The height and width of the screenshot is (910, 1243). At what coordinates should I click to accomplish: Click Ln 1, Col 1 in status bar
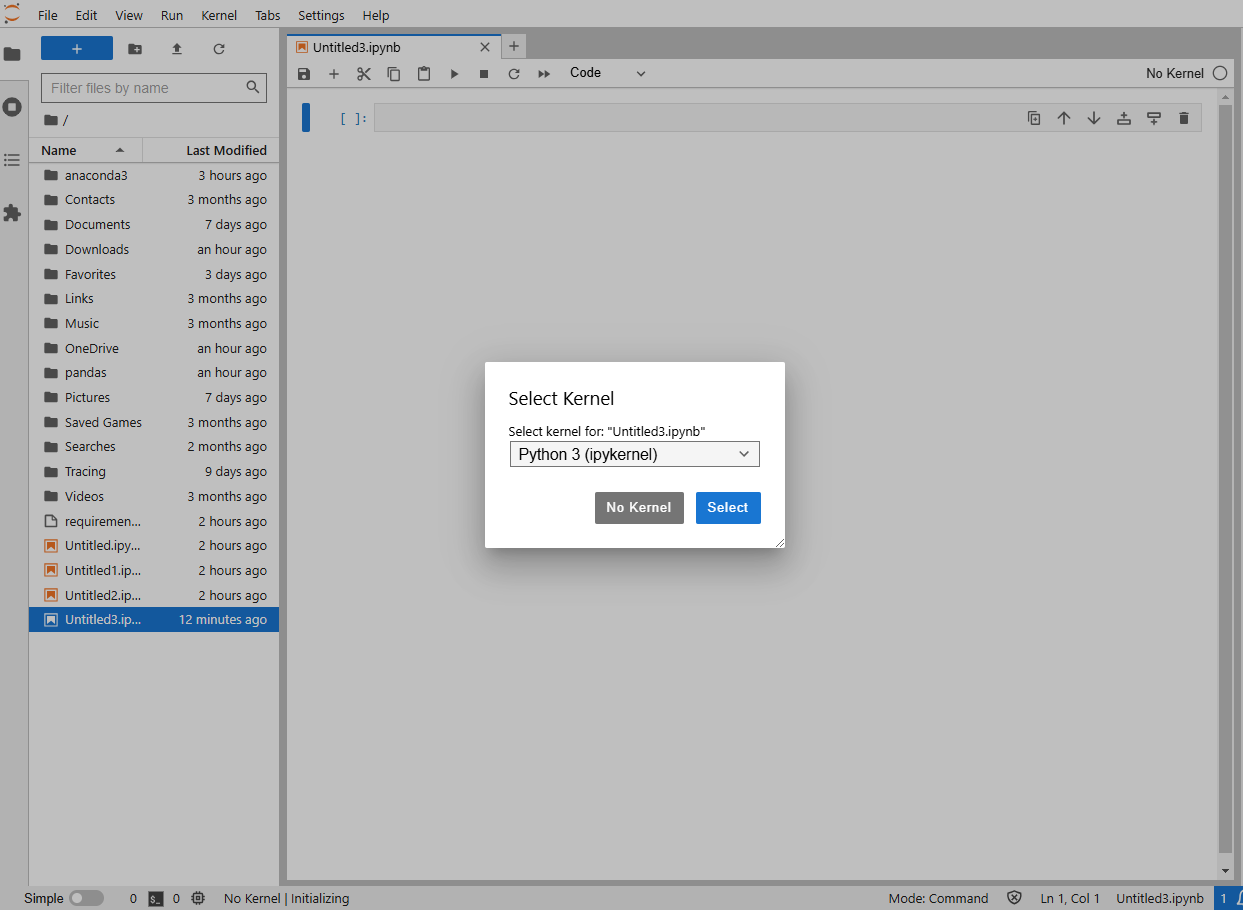click(1070, 898)
